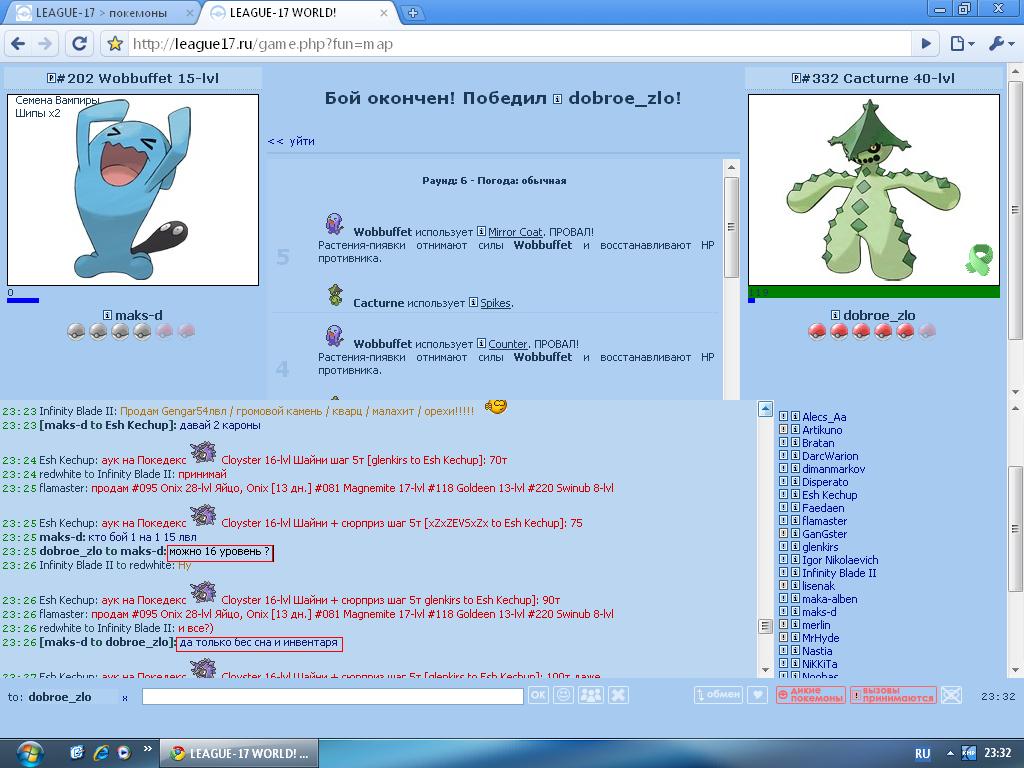Click the battle log scrollbar thumb
Image resolution: width=1024 pixels, height=768 pixels.
pyautogui.click(x=731, y=227)
